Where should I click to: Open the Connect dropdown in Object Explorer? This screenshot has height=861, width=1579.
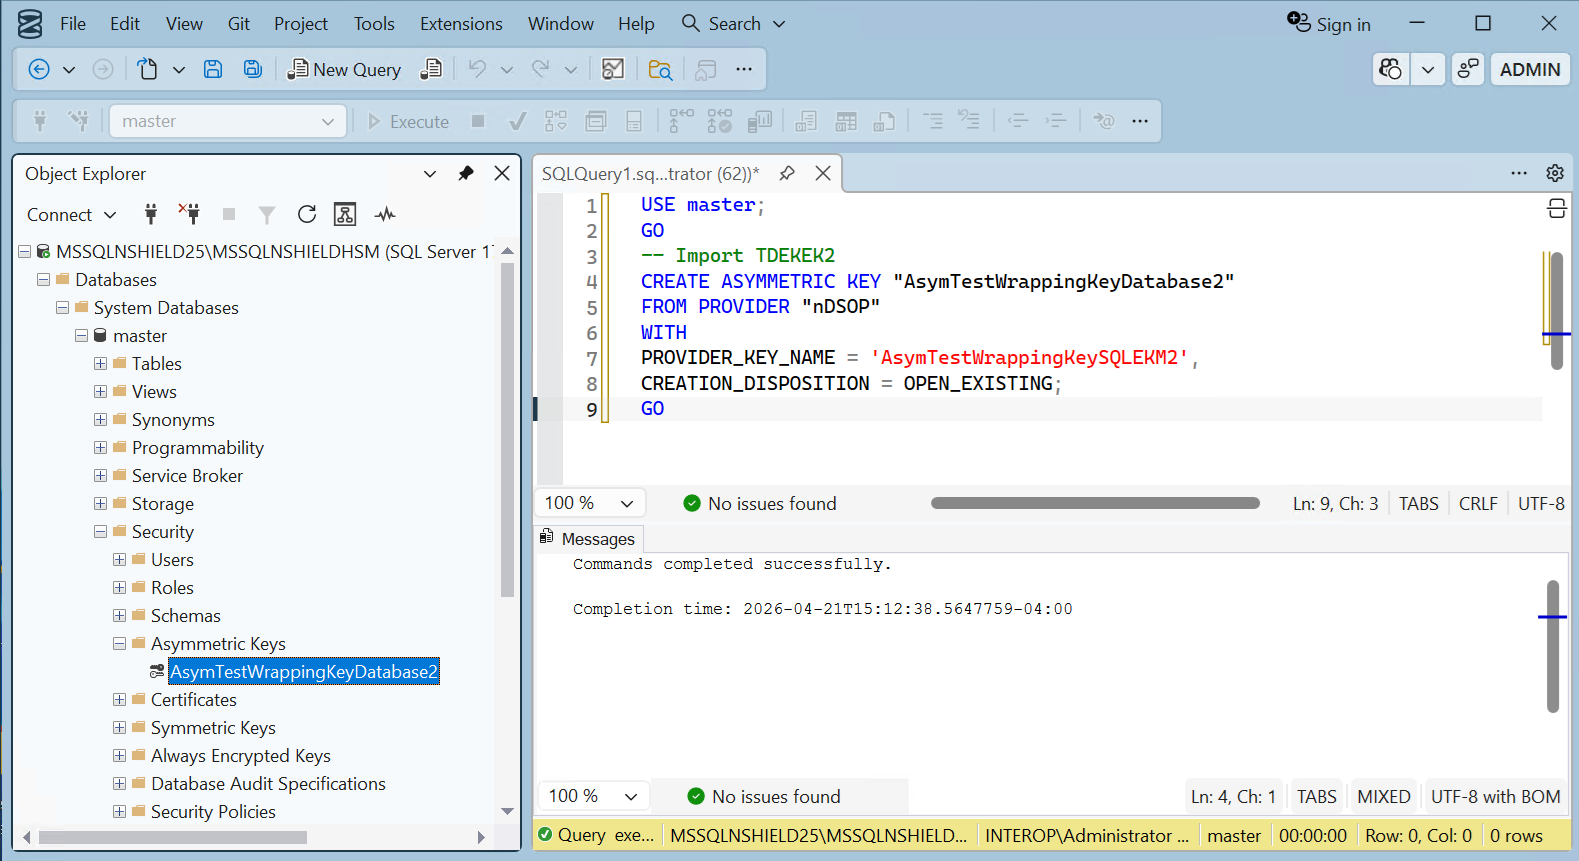[x=72, y=214]
